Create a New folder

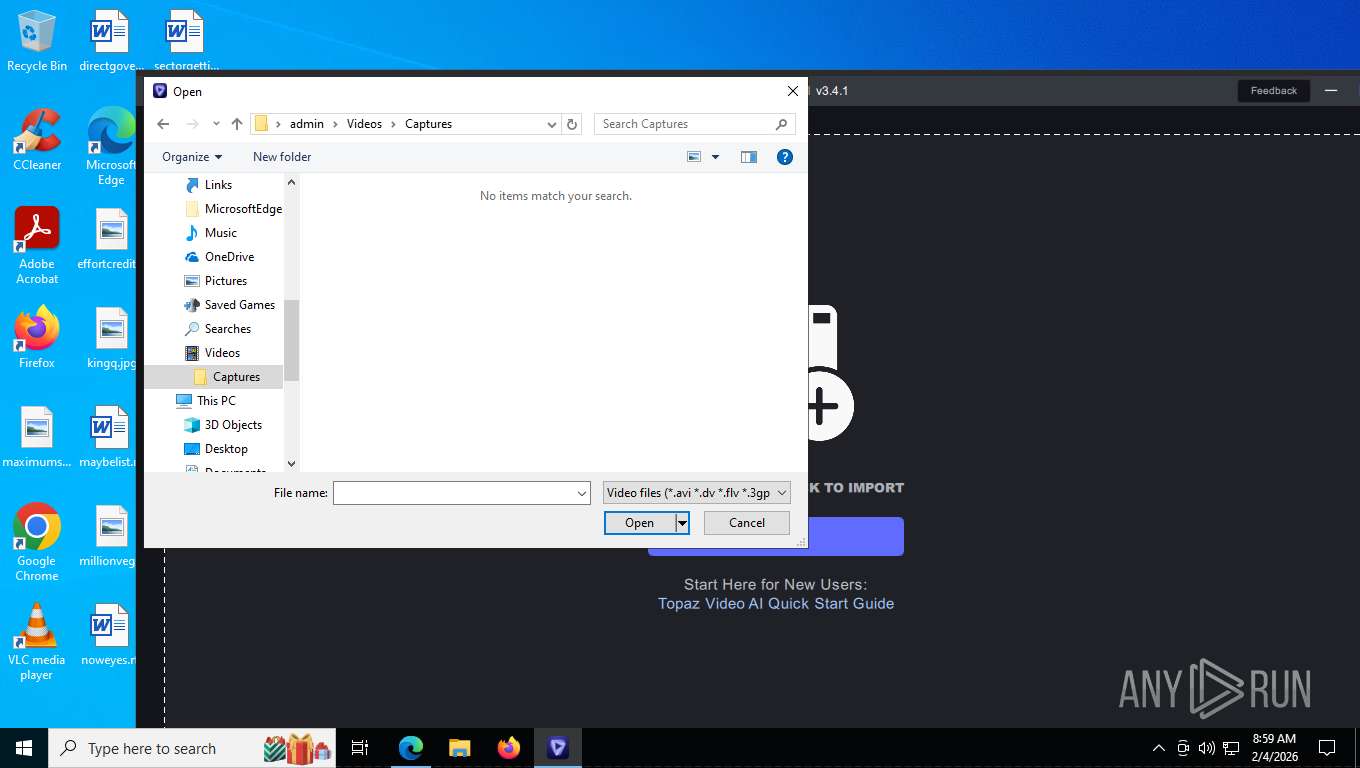coord(282,157)
